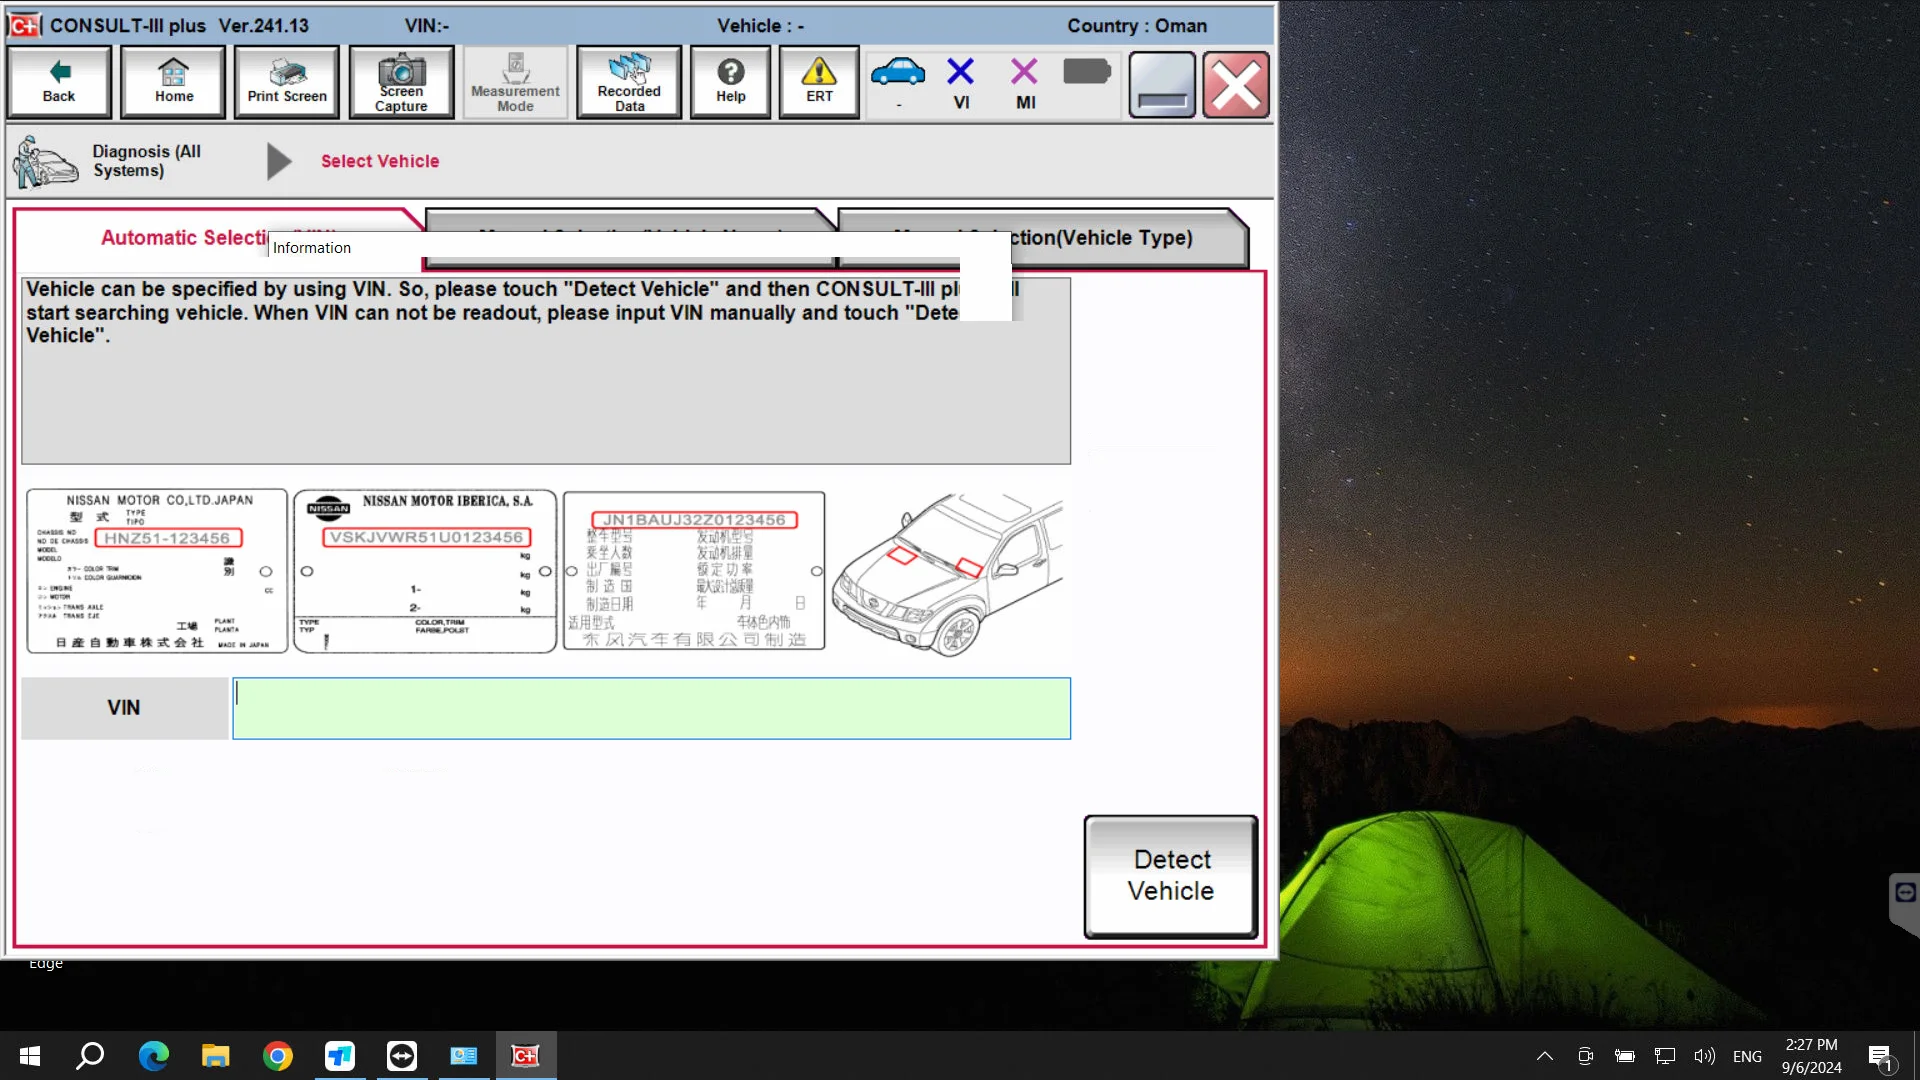Click the battery icon in system tray
This screenshot has width=1920, height=1080.
(x=1625, y=1056)
